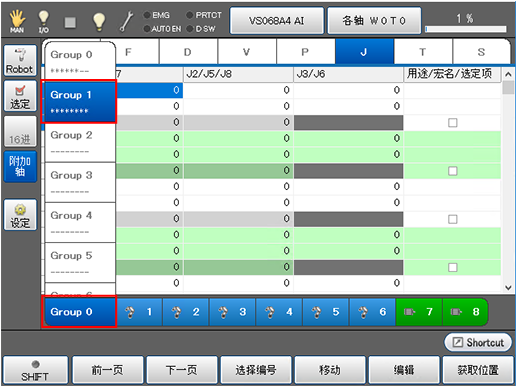Toggle the yellow light bulb icon
The width and height of the screenshot is (516, 386).
[x=99, y=22]
